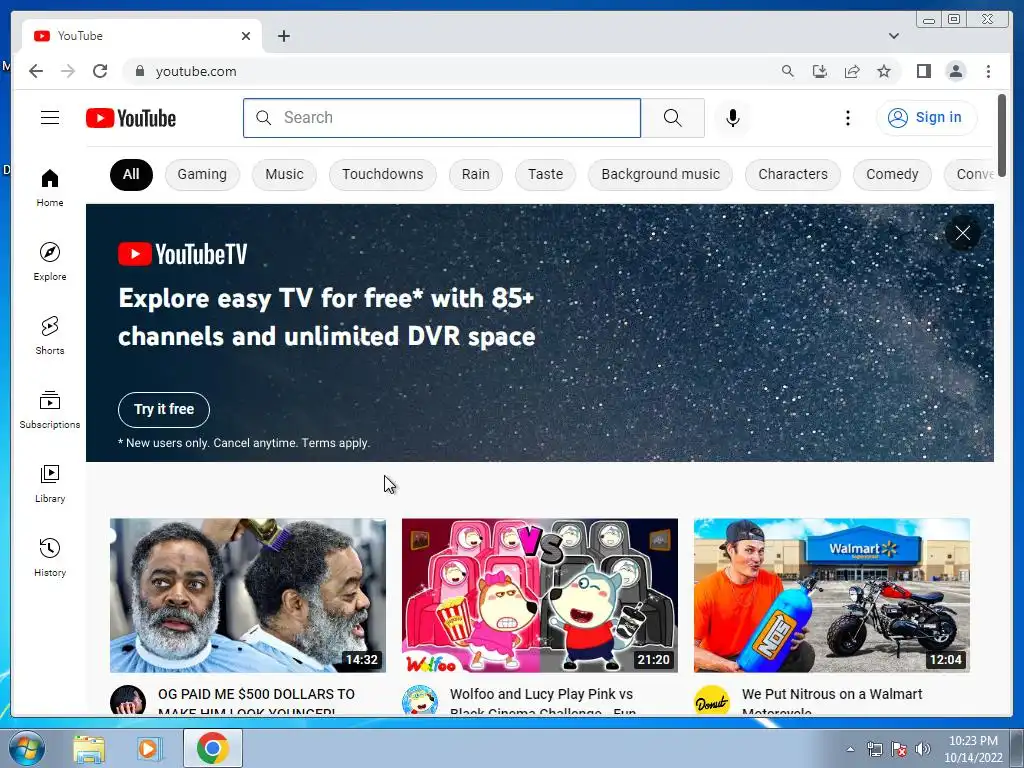1024x768 pixels.
Task: Reload the page
Action: [x=100, y=71]
